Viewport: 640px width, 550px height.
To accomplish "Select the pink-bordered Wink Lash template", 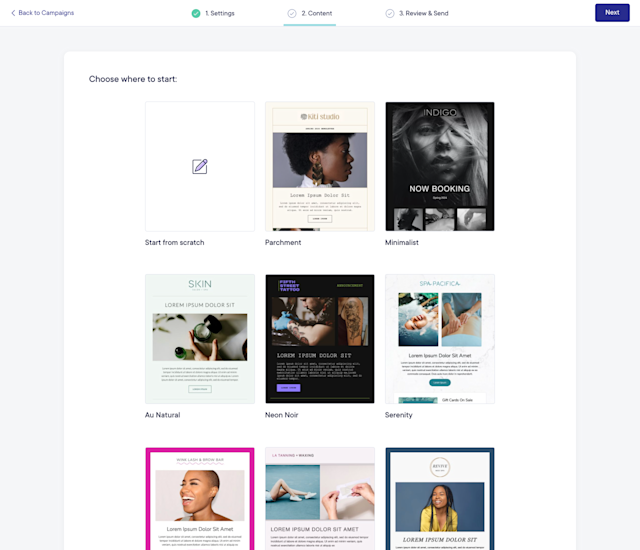I will tap(200, 499).
